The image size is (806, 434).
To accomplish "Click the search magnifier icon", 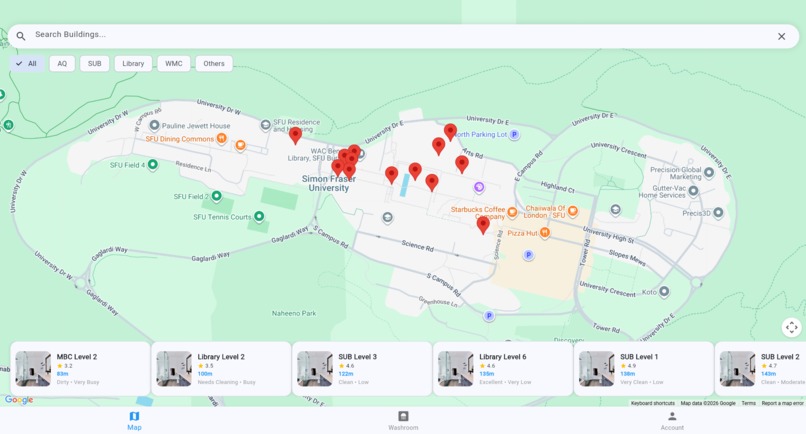I will pos(21,36).
